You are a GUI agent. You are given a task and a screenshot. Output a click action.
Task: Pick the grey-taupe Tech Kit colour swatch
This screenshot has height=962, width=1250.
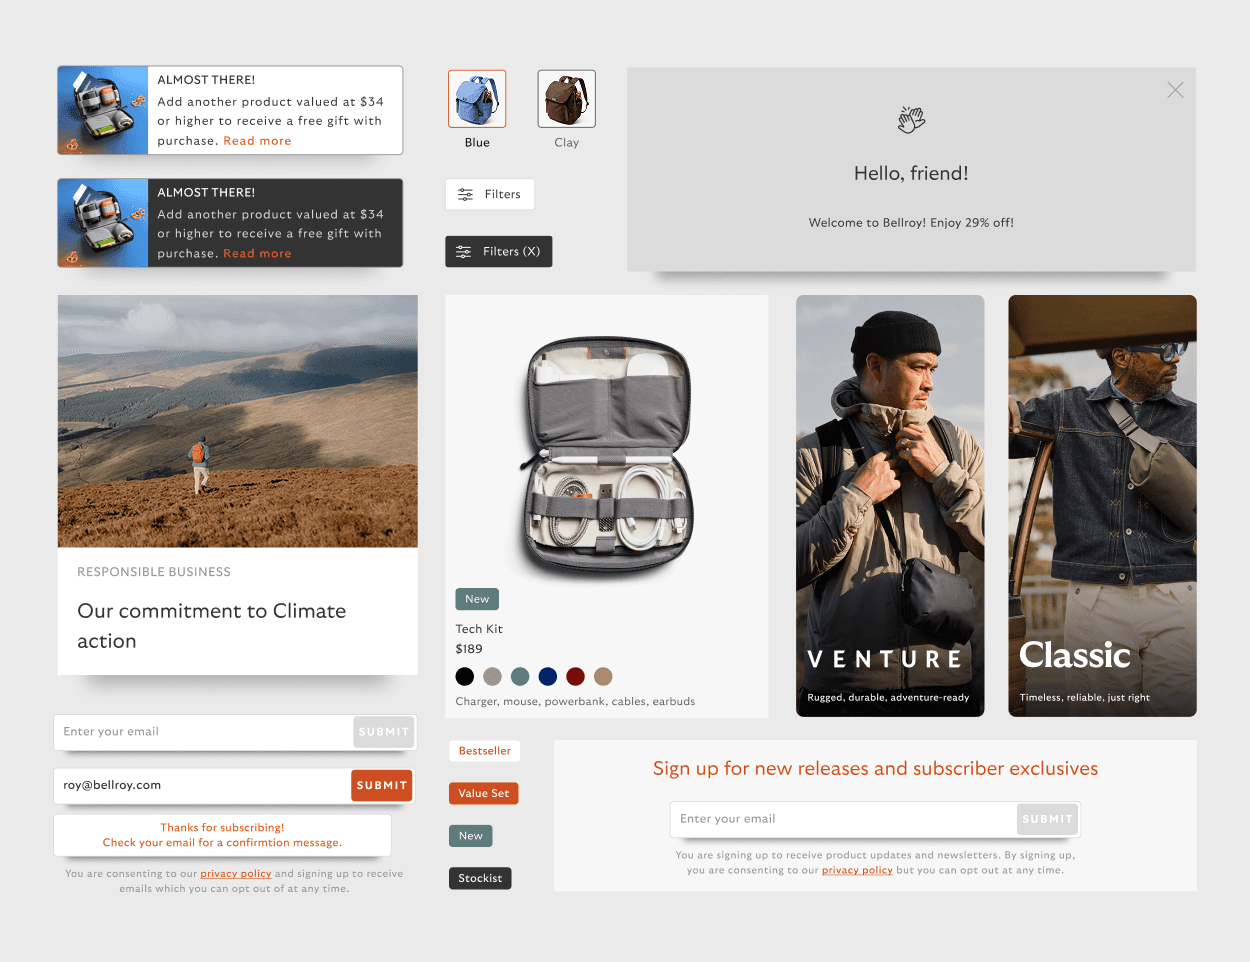tap(492, 677)
